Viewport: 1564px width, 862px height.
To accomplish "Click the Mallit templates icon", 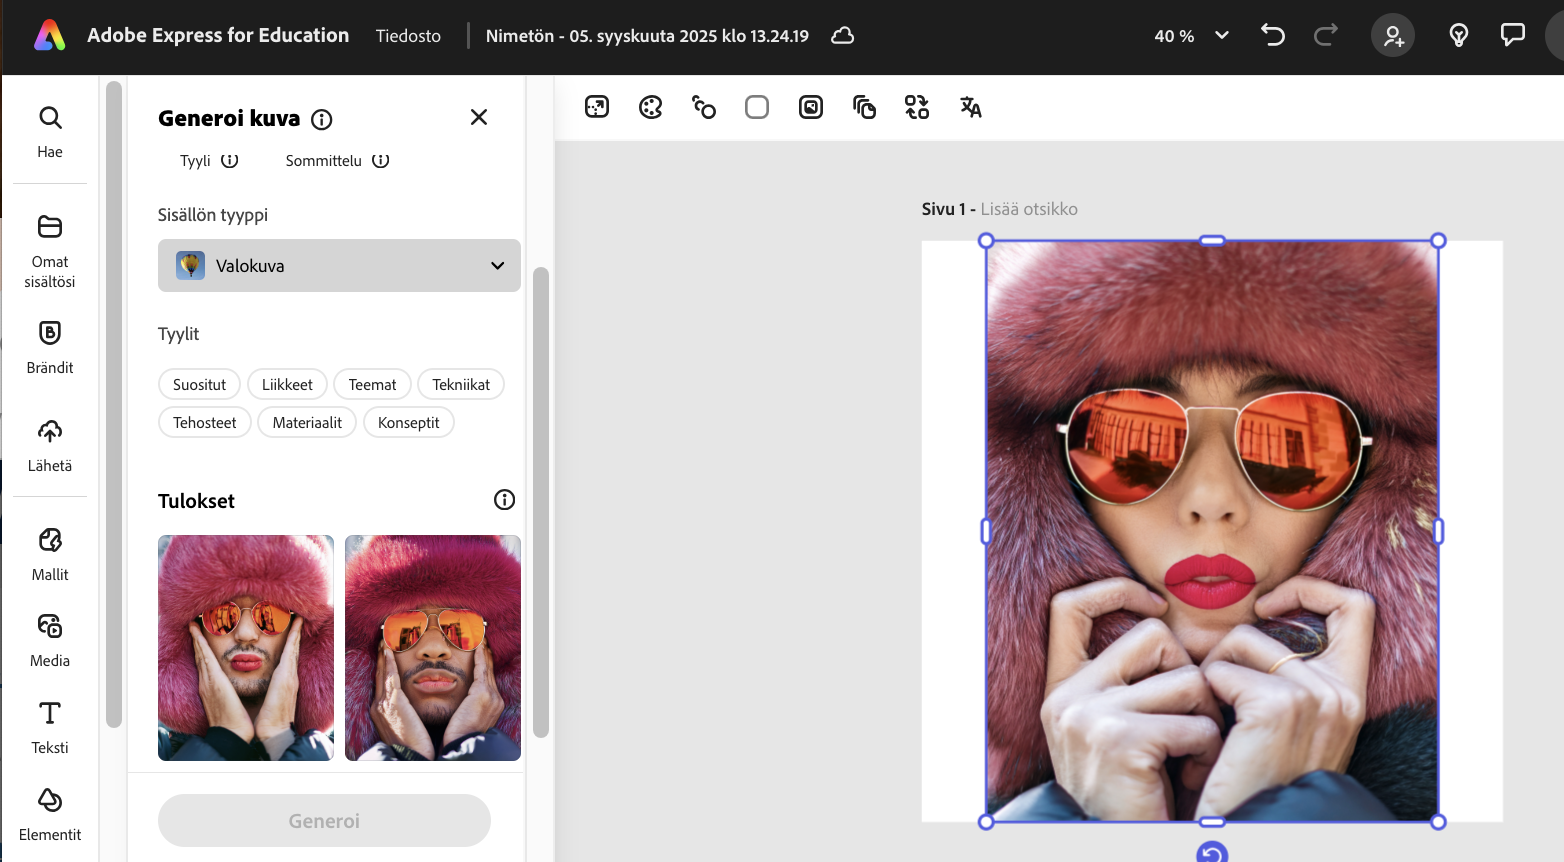I will (50, 541).
